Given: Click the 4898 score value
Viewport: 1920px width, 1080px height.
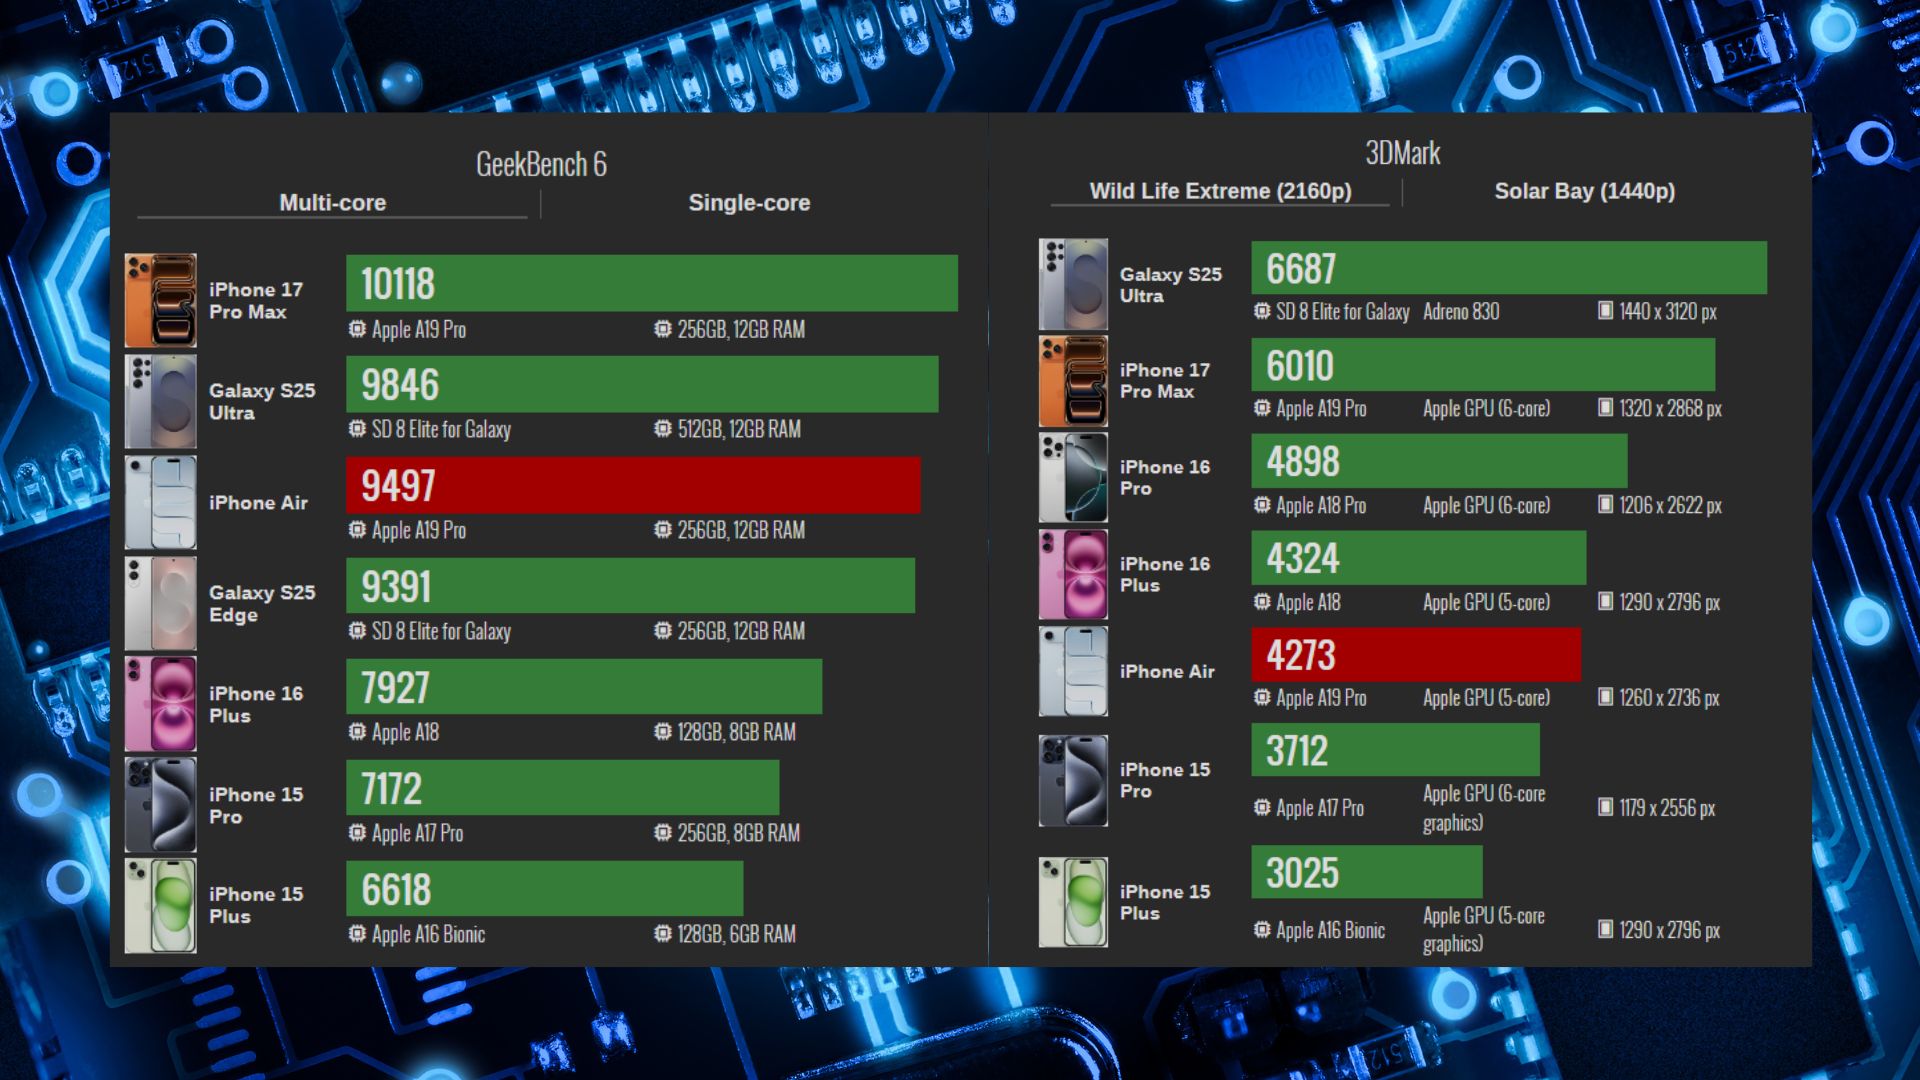Looking at the screenshot, I should (x=1303, y=462).
